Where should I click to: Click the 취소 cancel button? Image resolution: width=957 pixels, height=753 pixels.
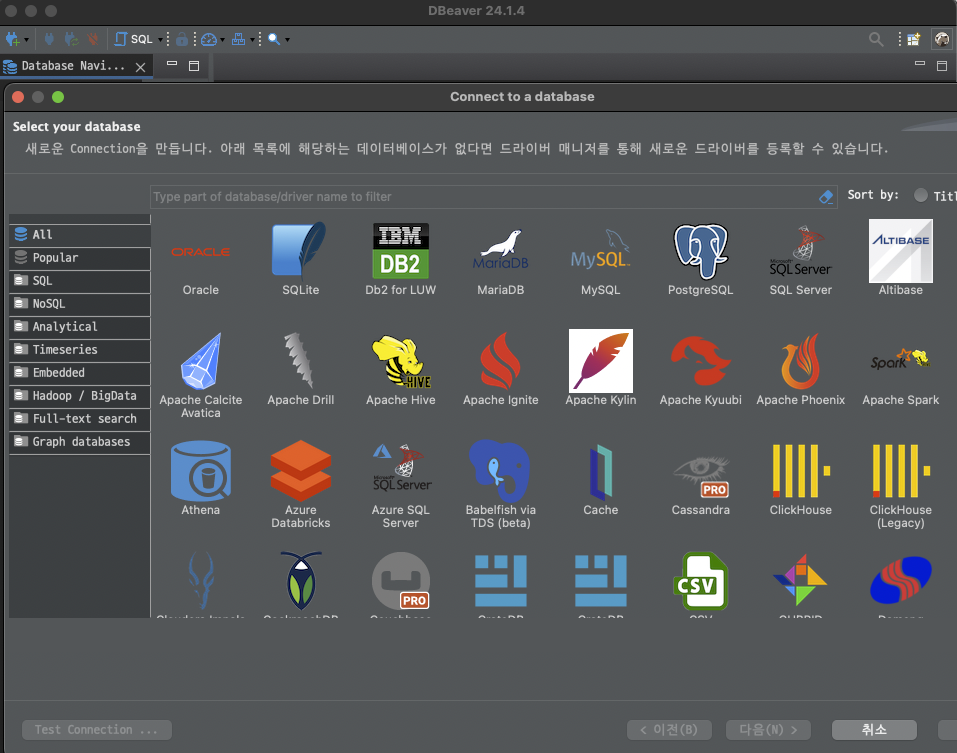(874, 730)
